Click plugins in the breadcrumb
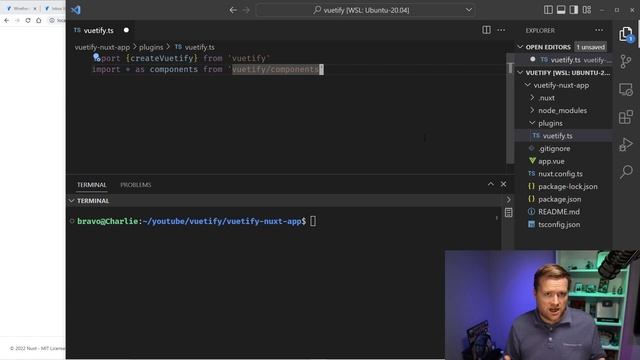Viewport: 640px width, 360px height. (151, 47)
